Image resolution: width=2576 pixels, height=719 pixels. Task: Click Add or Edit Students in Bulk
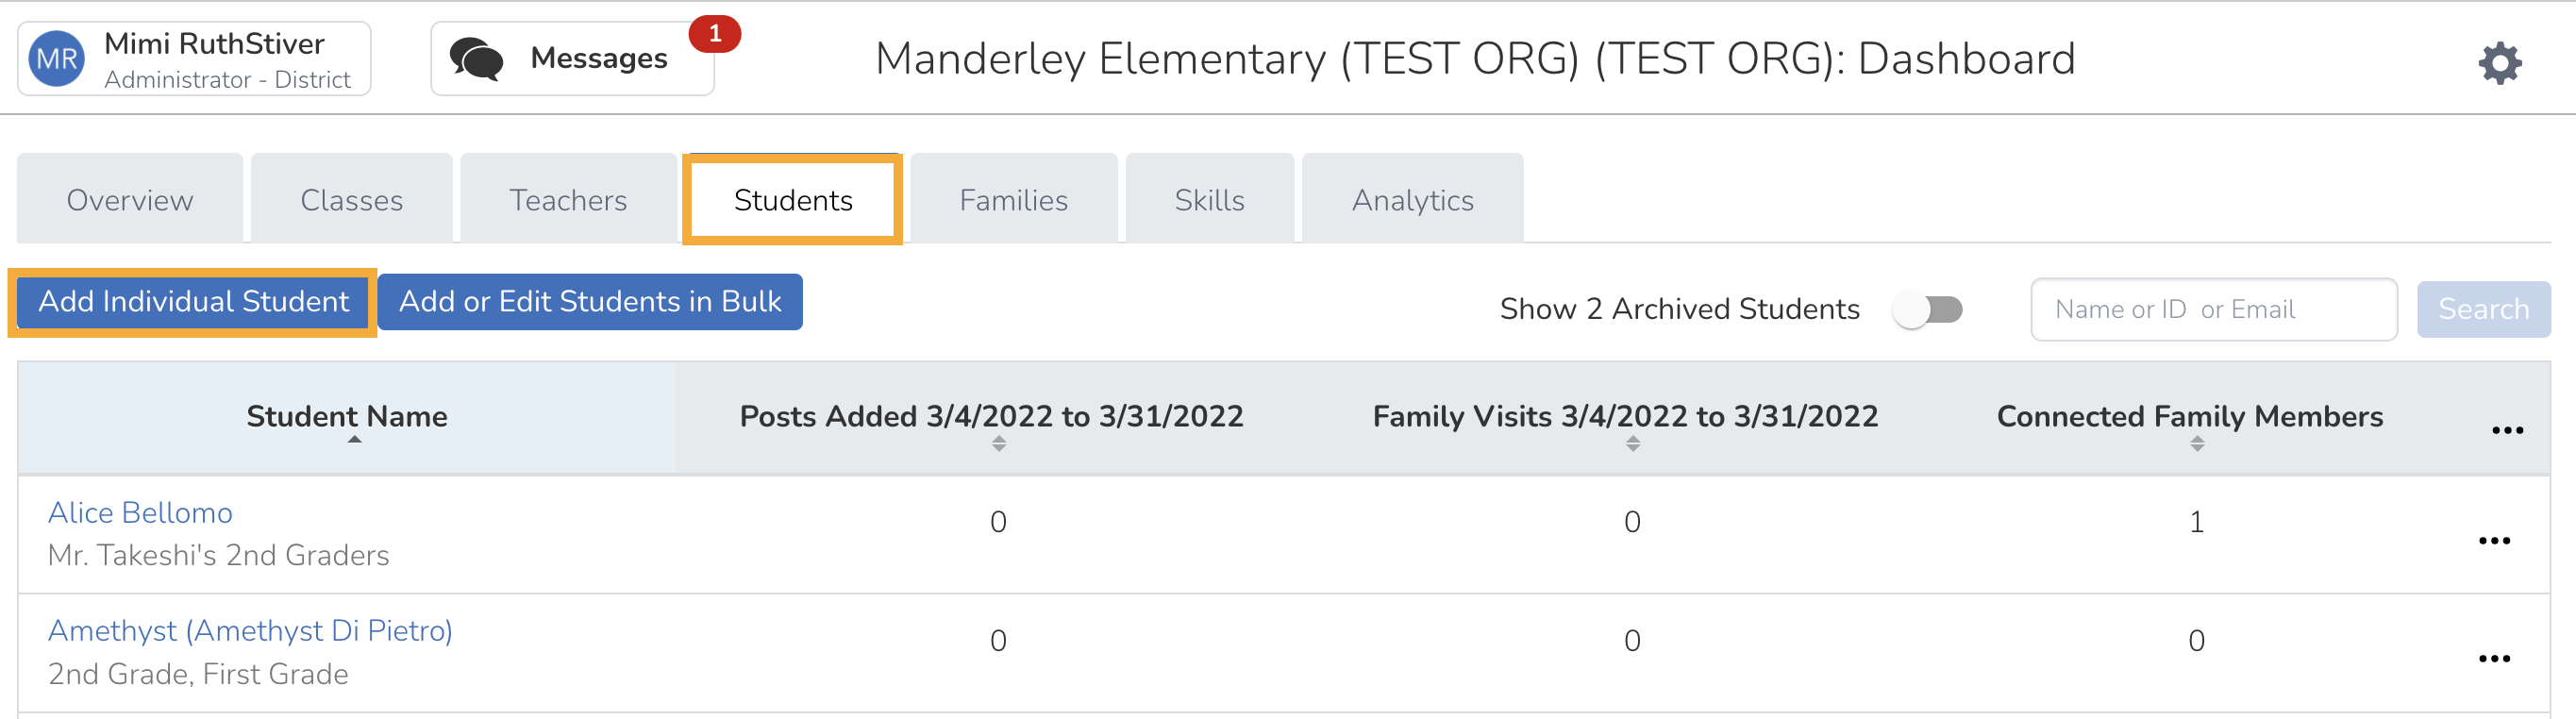click(589, 301)
